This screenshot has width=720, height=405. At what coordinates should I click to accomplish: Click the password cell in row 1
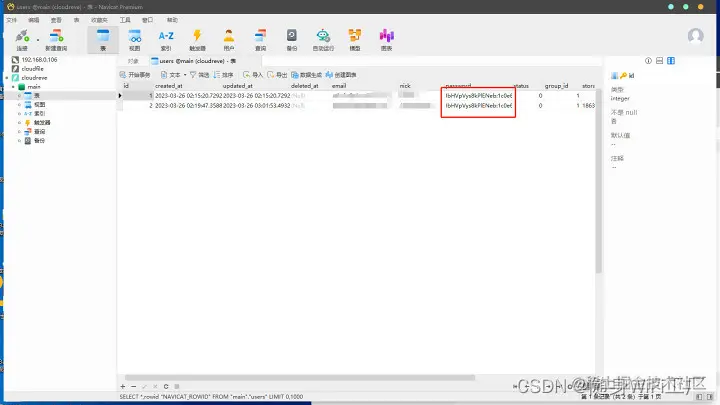point(478,96)
